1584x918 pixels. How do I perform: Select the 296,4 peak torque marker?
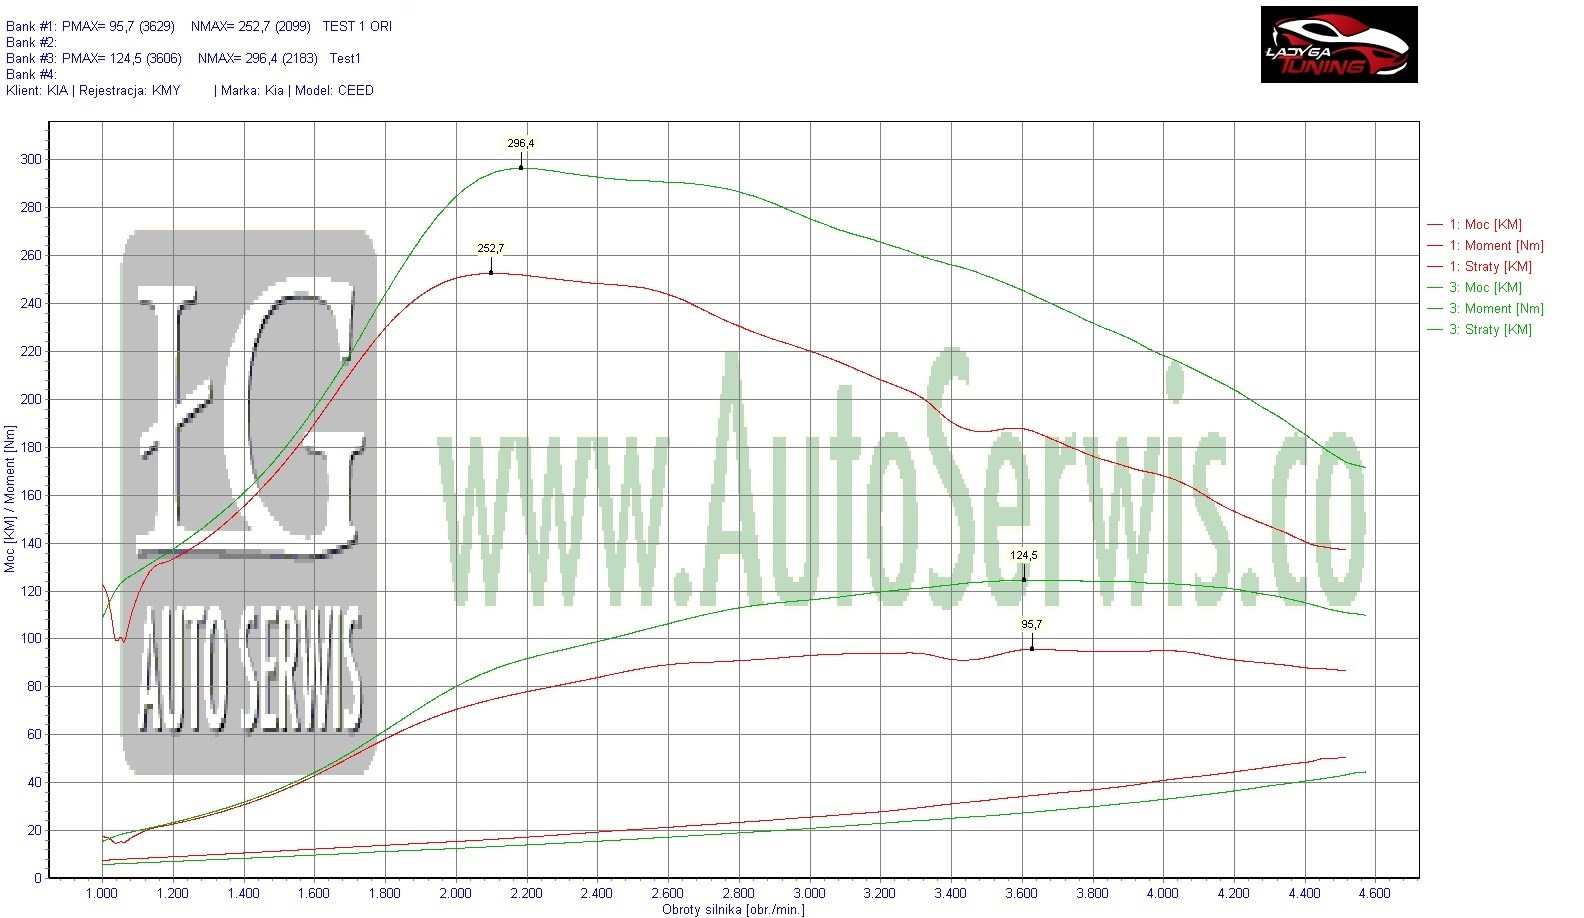(520, 144)
